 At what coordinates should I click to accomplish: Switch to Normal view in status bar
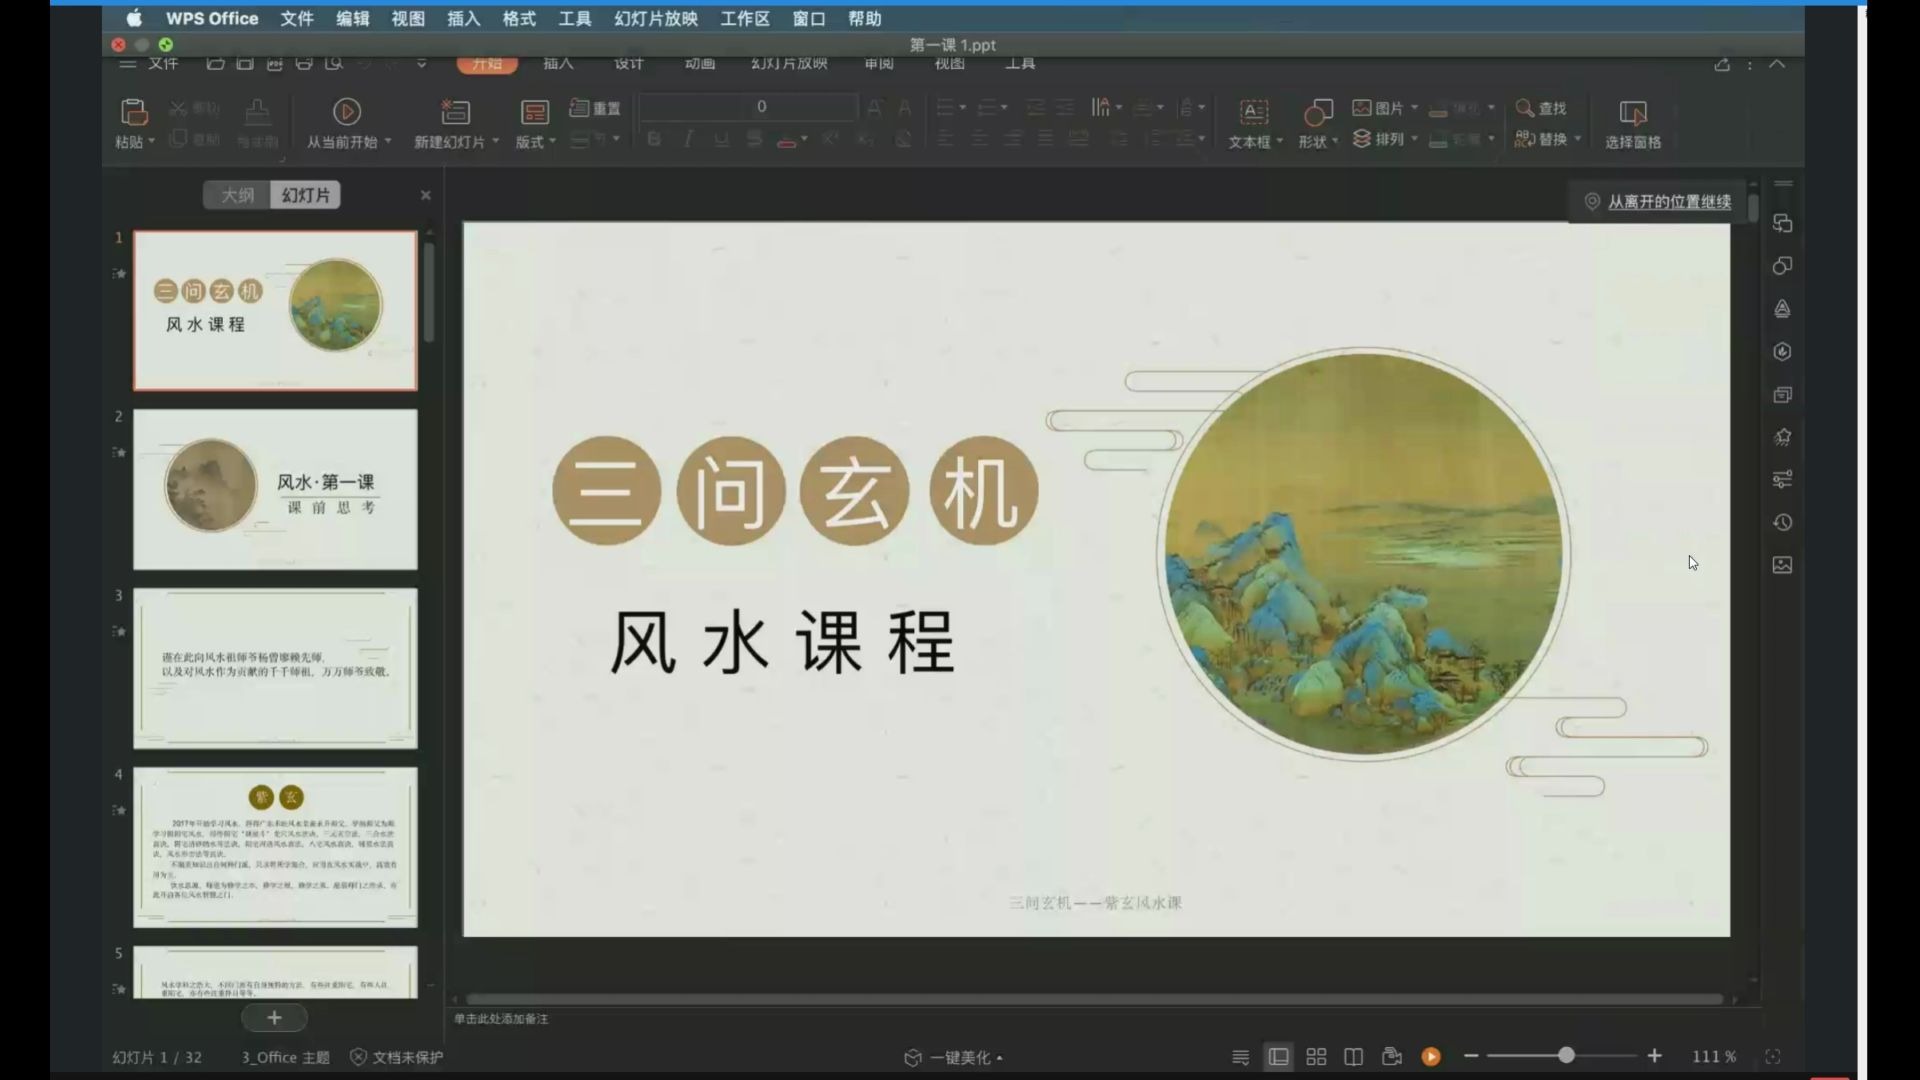[1278, 1057]
